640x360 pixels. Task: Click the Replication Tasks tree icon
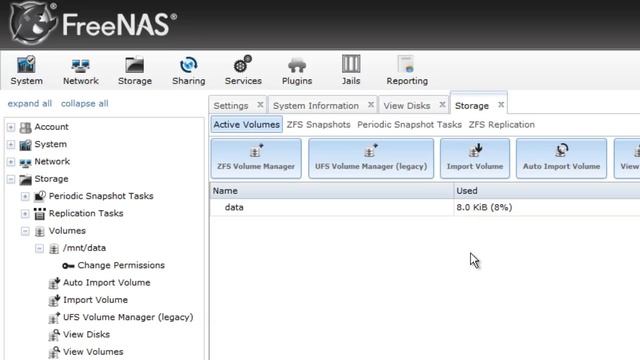[40, 213]
